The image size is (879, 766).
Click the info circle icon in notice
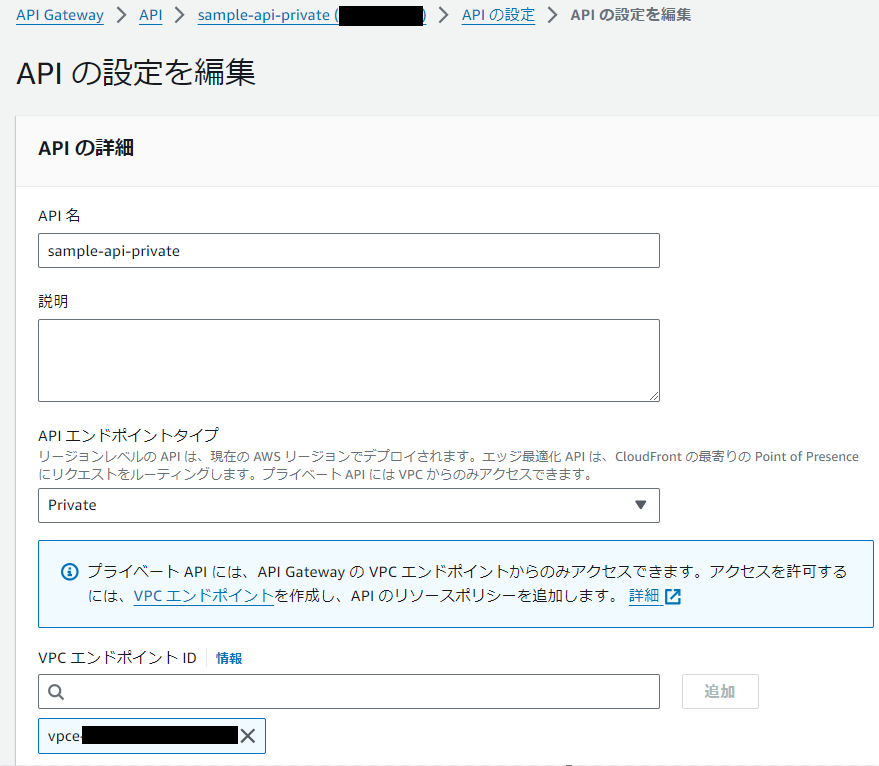pyautogui.click(x=70, y=572)
